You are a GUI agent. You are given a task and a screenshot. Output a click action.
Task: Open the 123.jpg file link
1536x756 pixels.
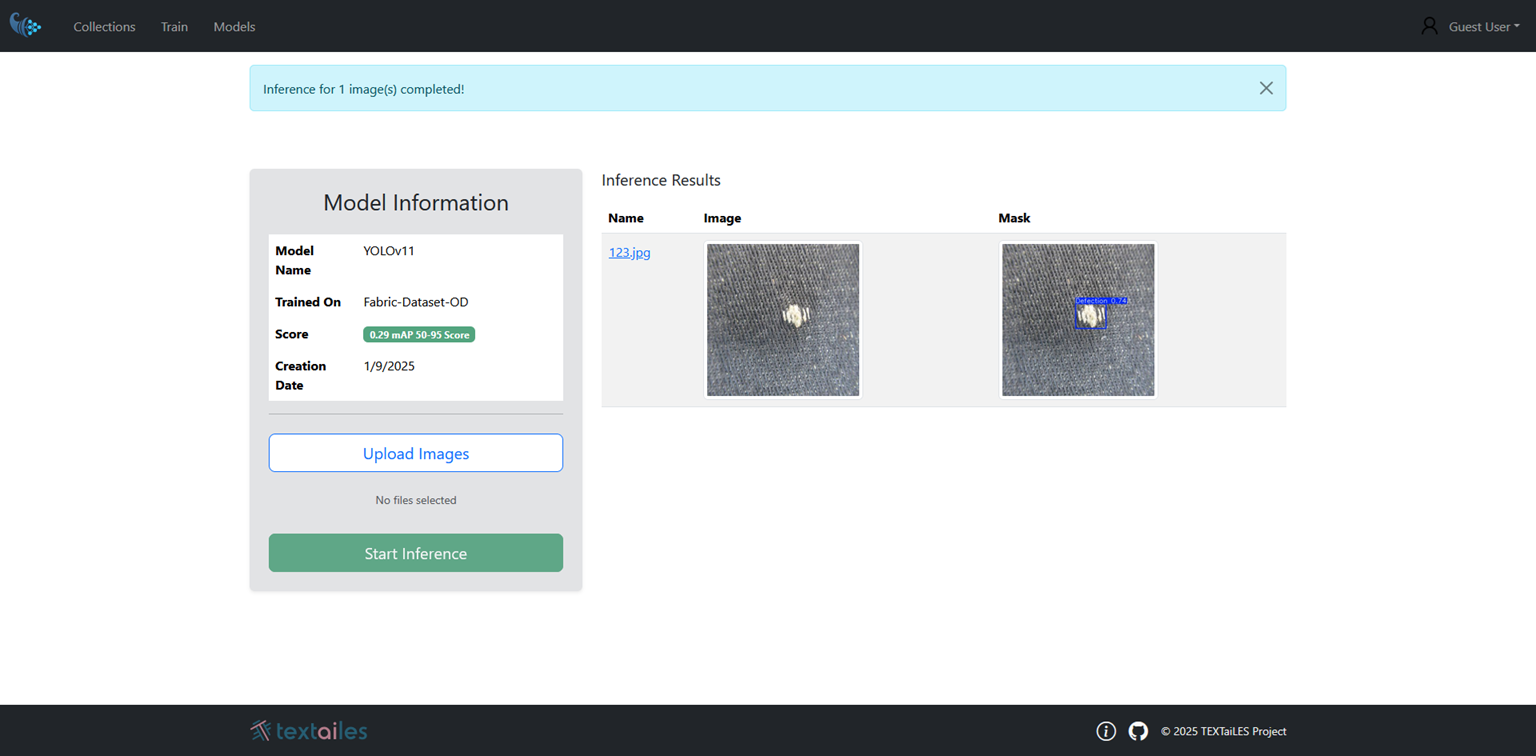(629, 253)
